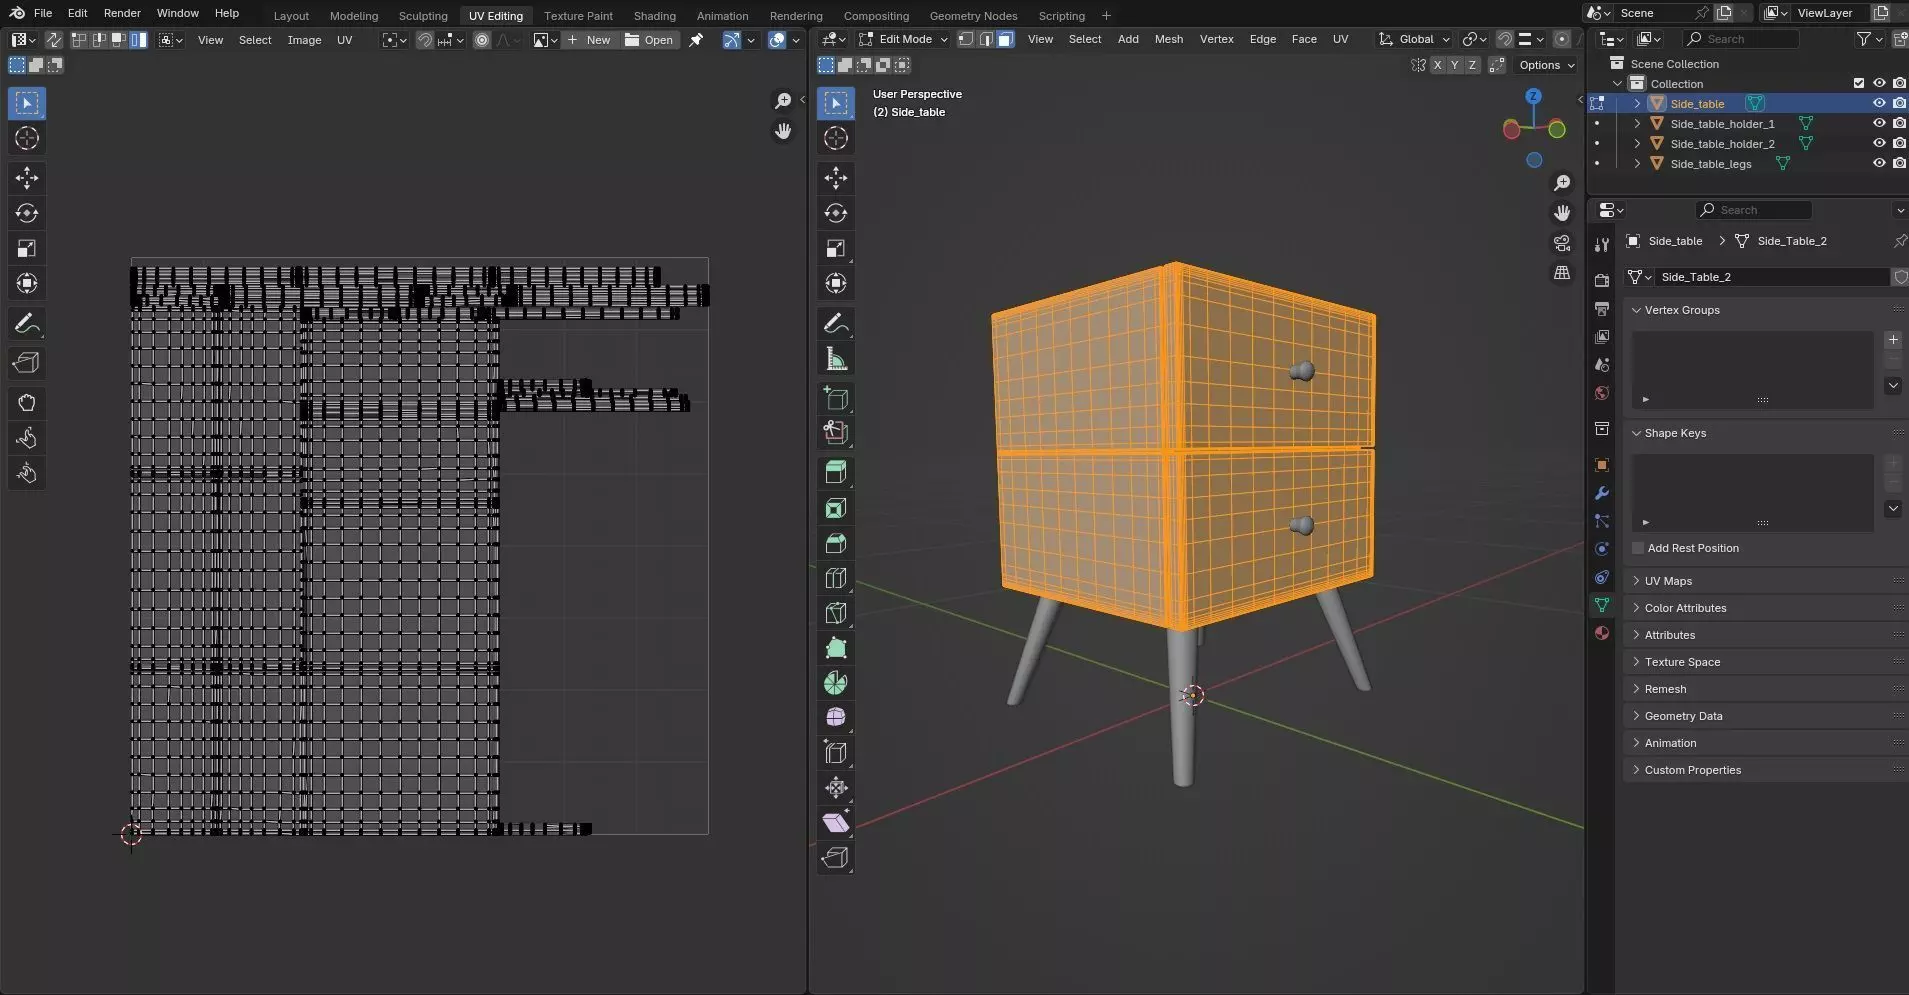This screenshot has width=1909, height=995.
Task: Select the Scale tool in UV editor
Action: tap(27, 248)
